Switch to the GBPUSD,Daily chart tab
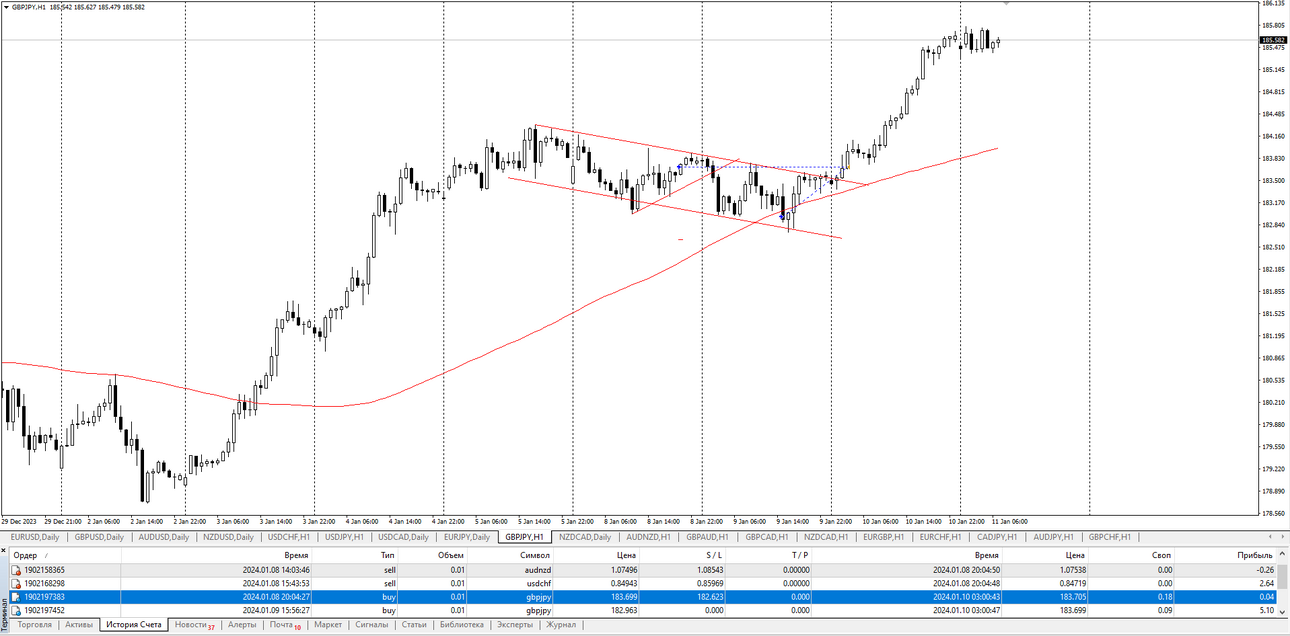 pyautogui.click(x=98, y=537)
